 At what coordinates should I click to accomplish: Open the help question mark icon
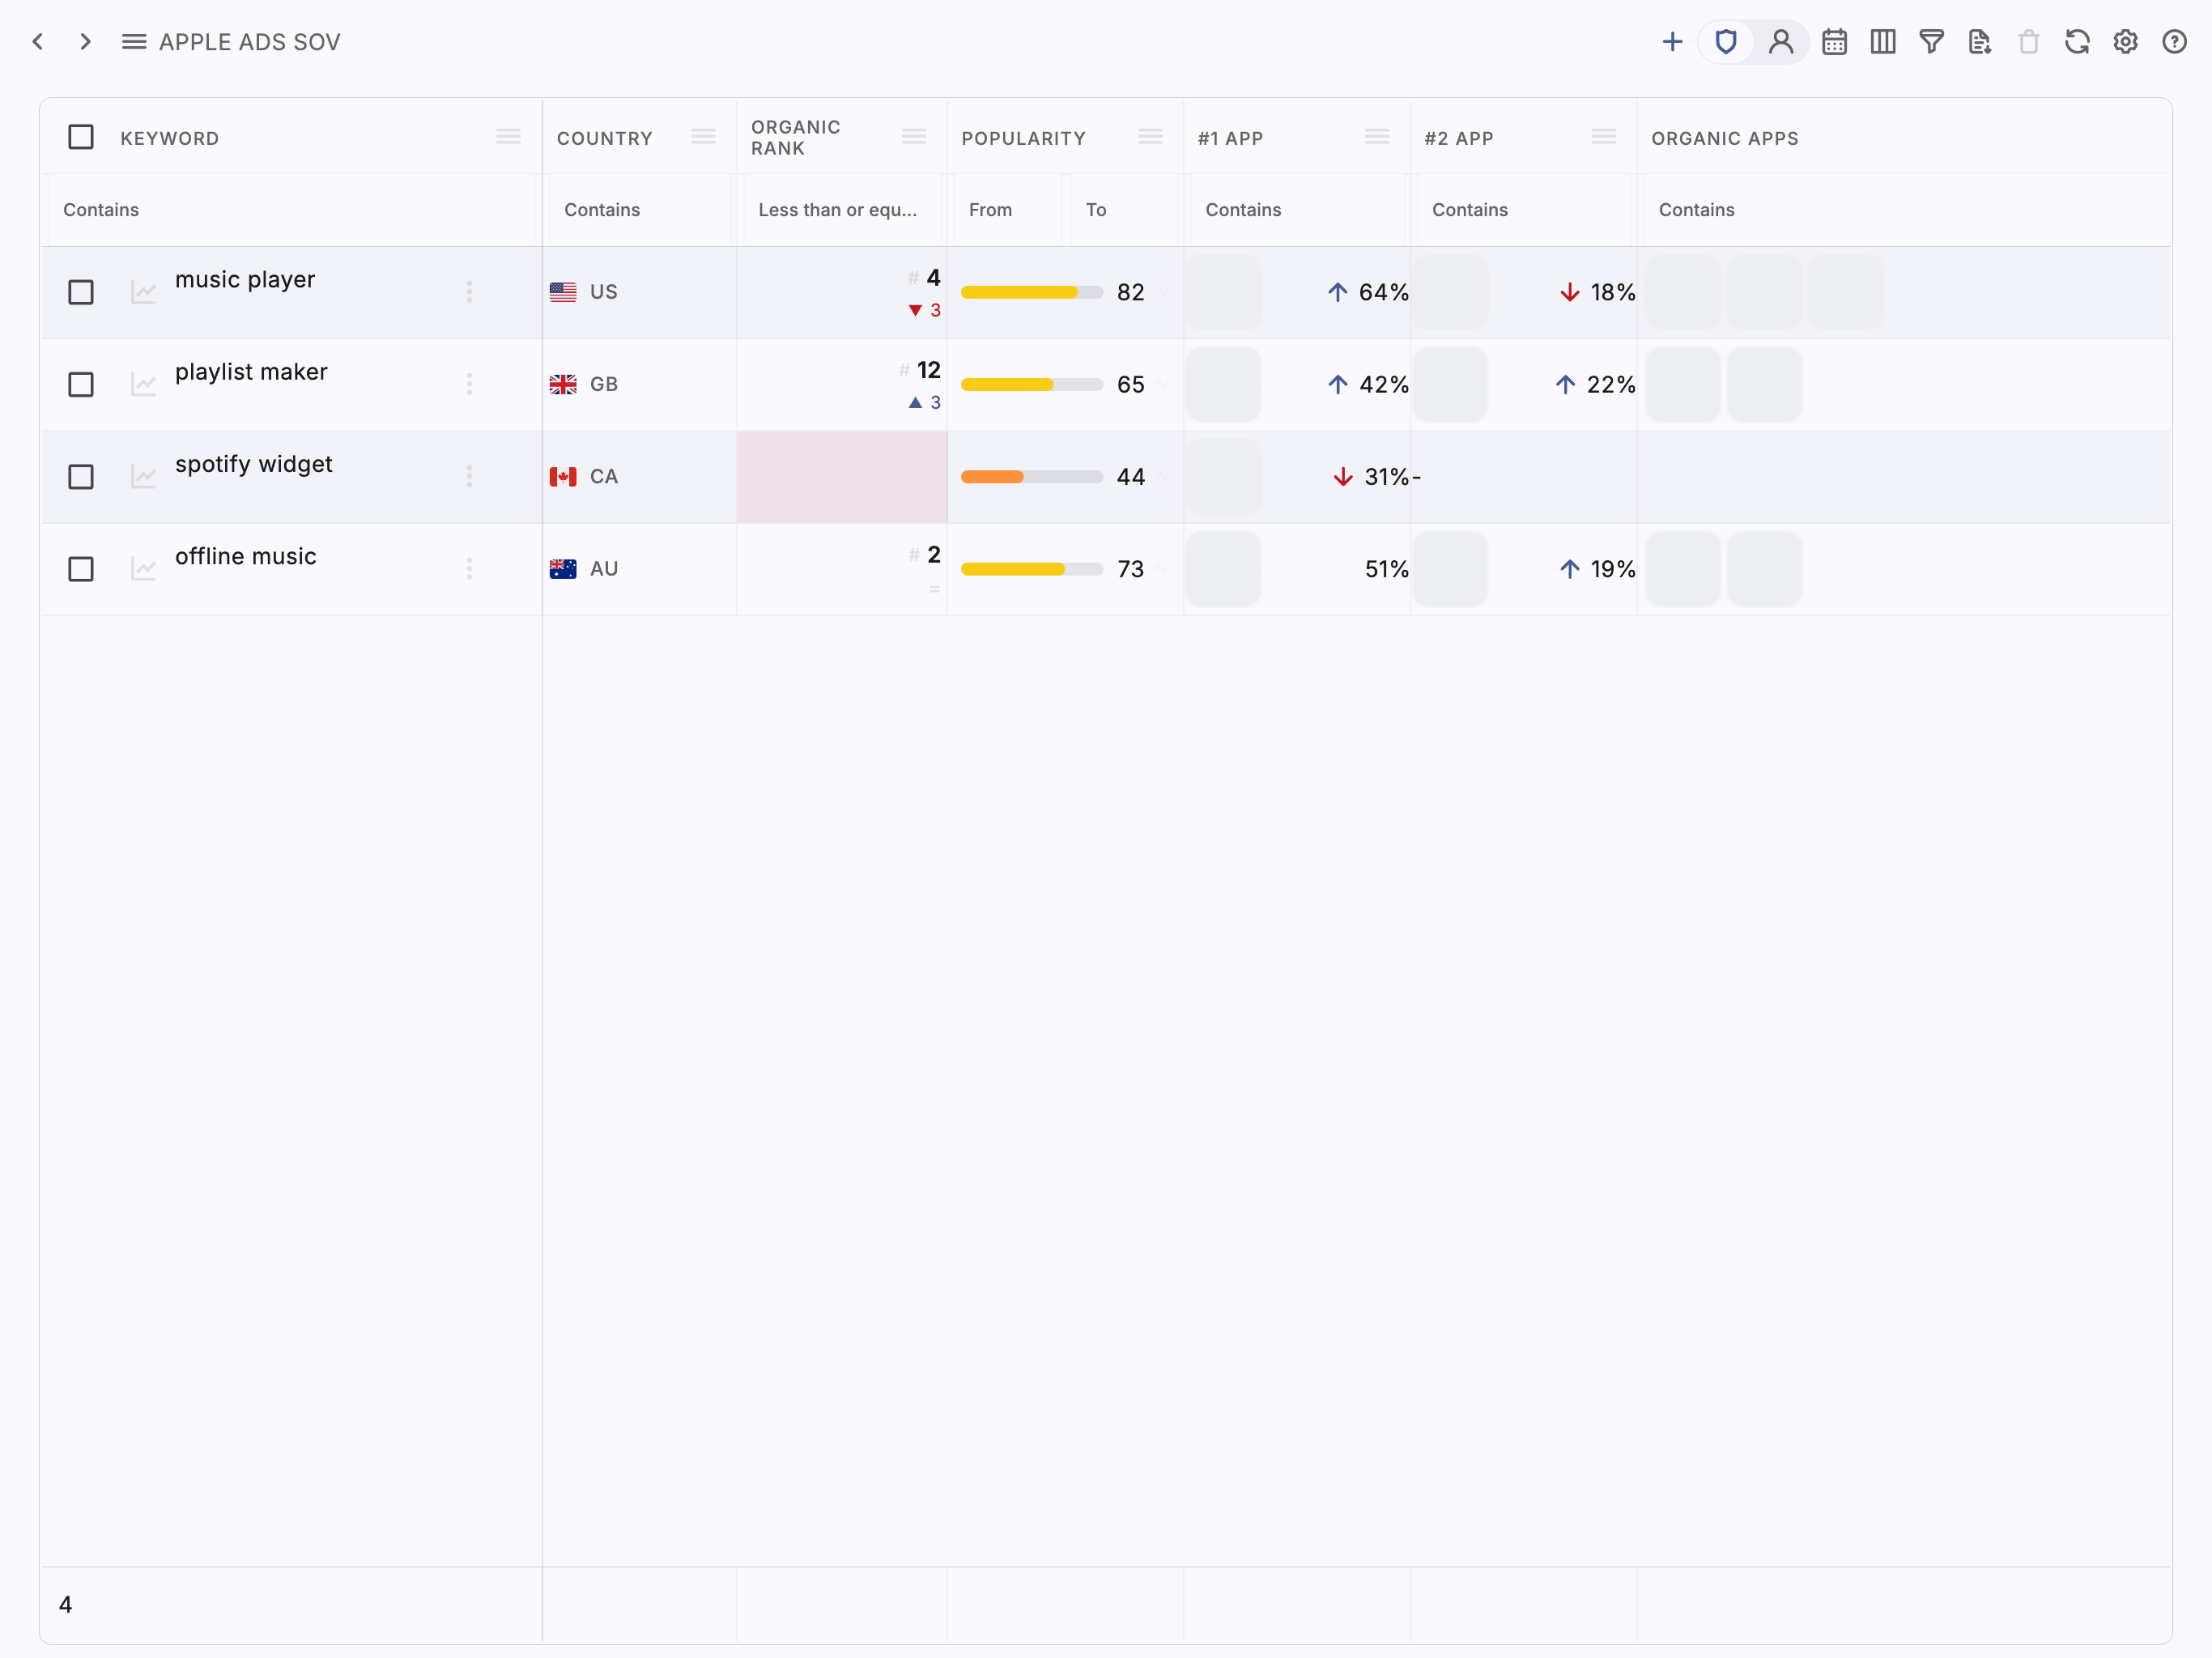(x=2174, y=42)
